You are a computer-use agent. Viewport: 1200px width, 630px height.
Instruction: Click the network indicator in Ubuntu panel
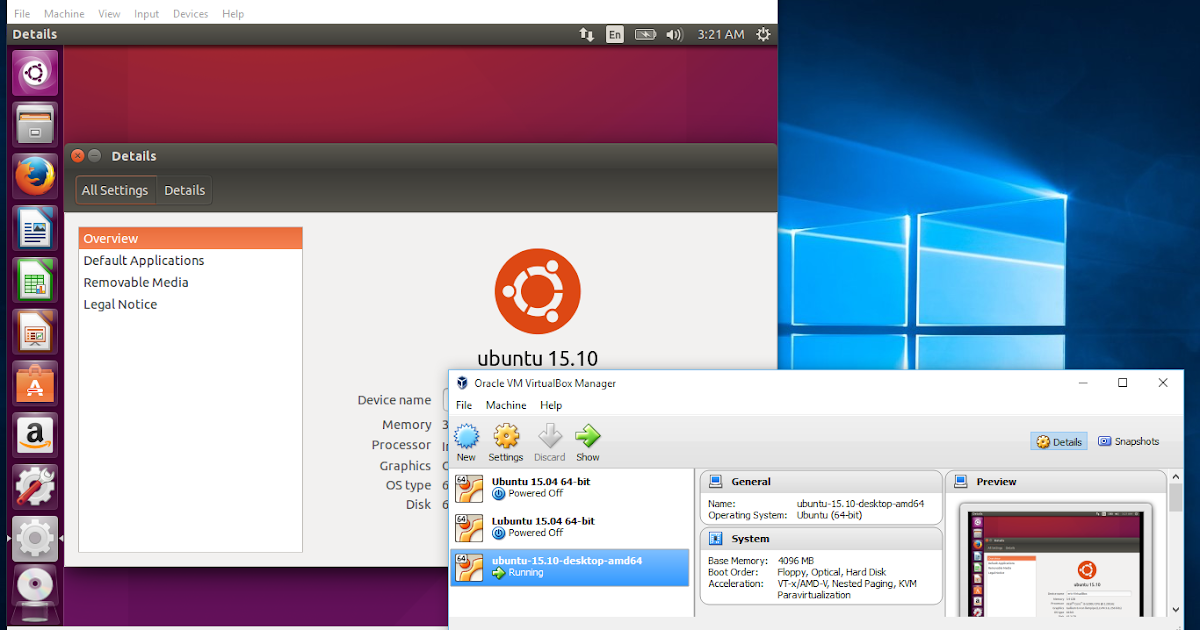[x=586, y=34]
